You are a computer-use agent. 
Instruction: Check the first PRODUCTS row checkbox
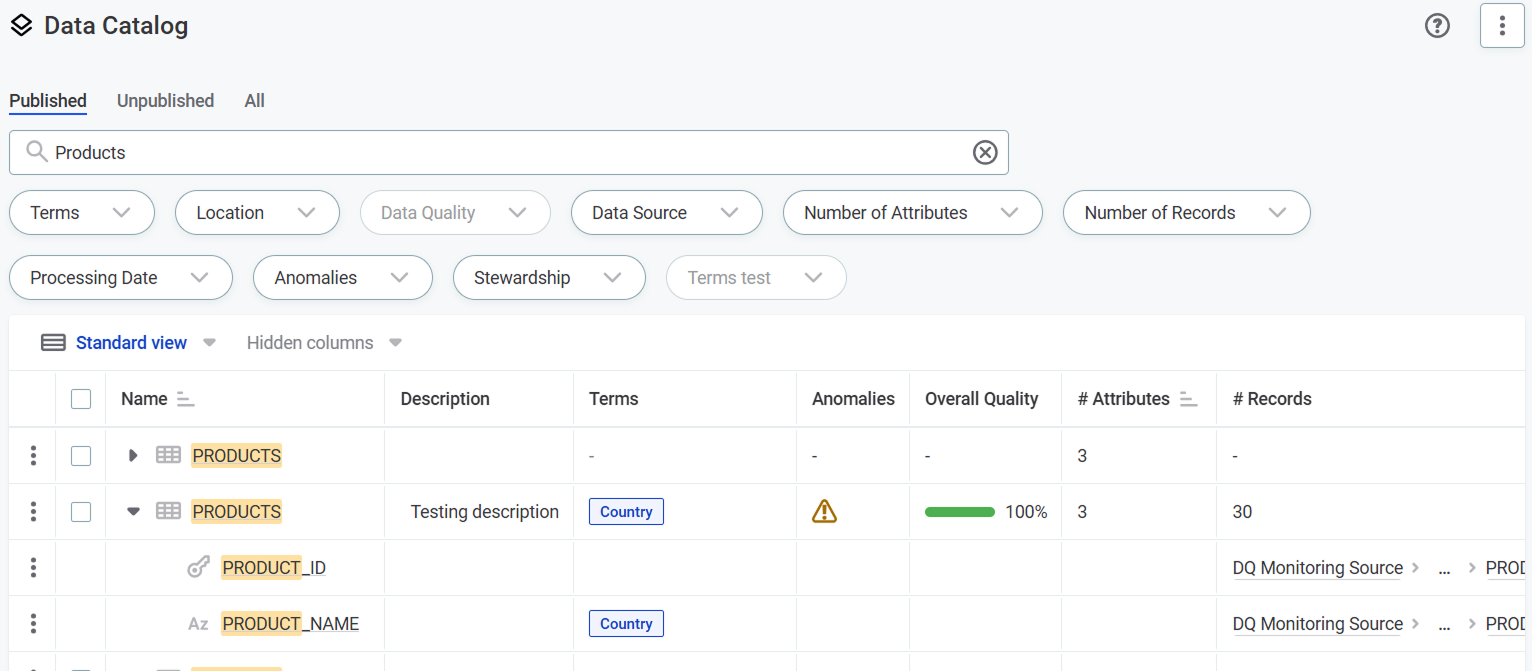point(81,456)
